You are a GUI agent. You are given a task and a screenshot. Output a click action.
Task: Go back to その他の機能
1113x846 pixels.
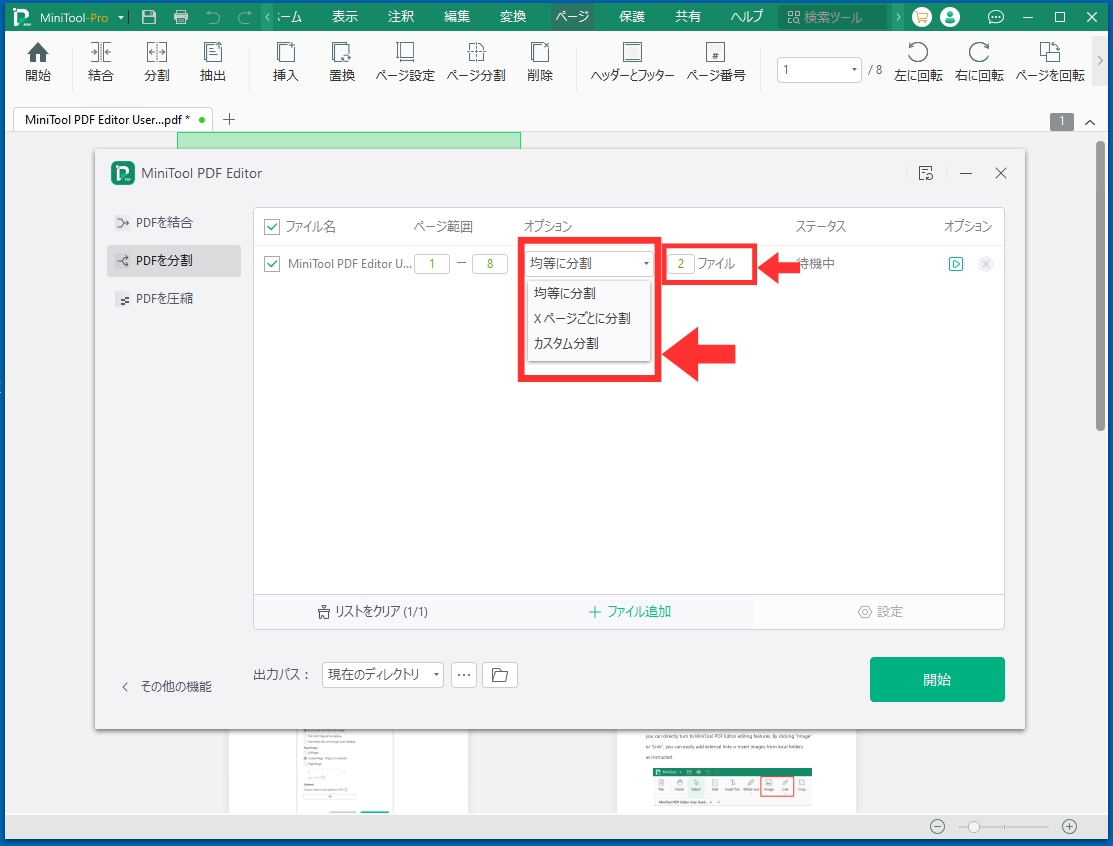[x=167, y=686]
